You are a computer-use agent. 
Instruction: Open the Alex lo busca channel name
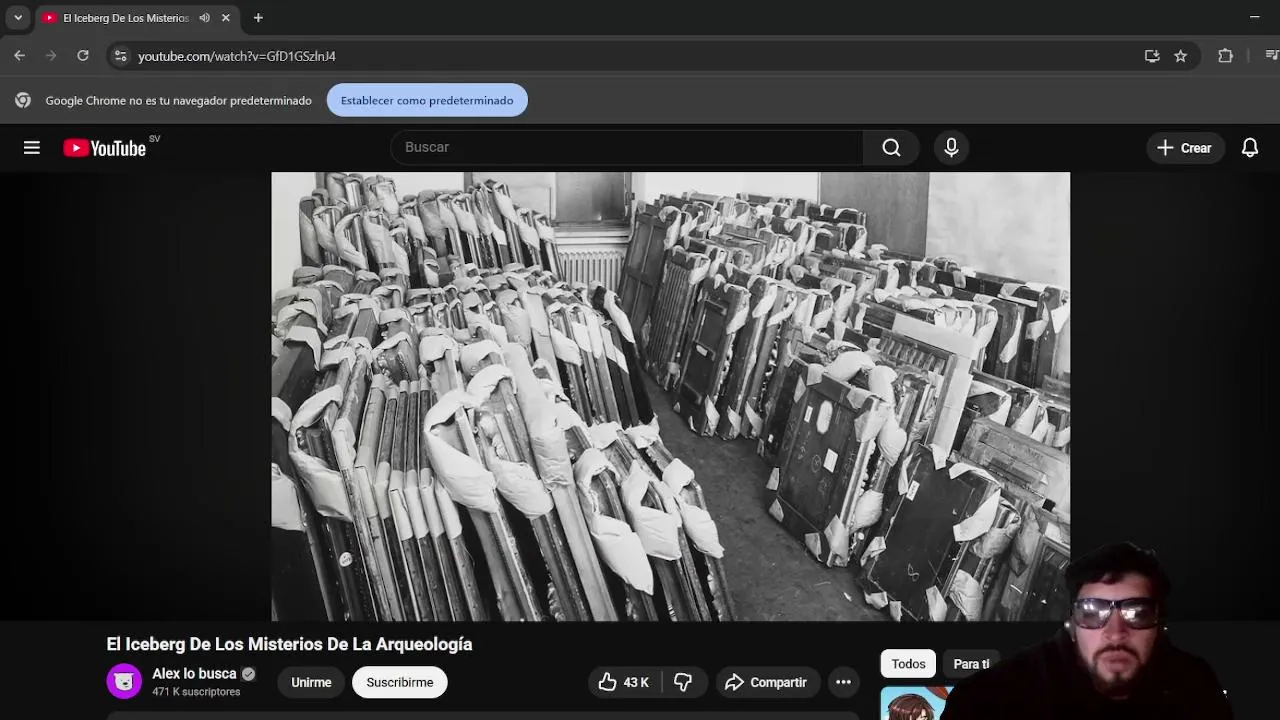click(x=194, y=674)
